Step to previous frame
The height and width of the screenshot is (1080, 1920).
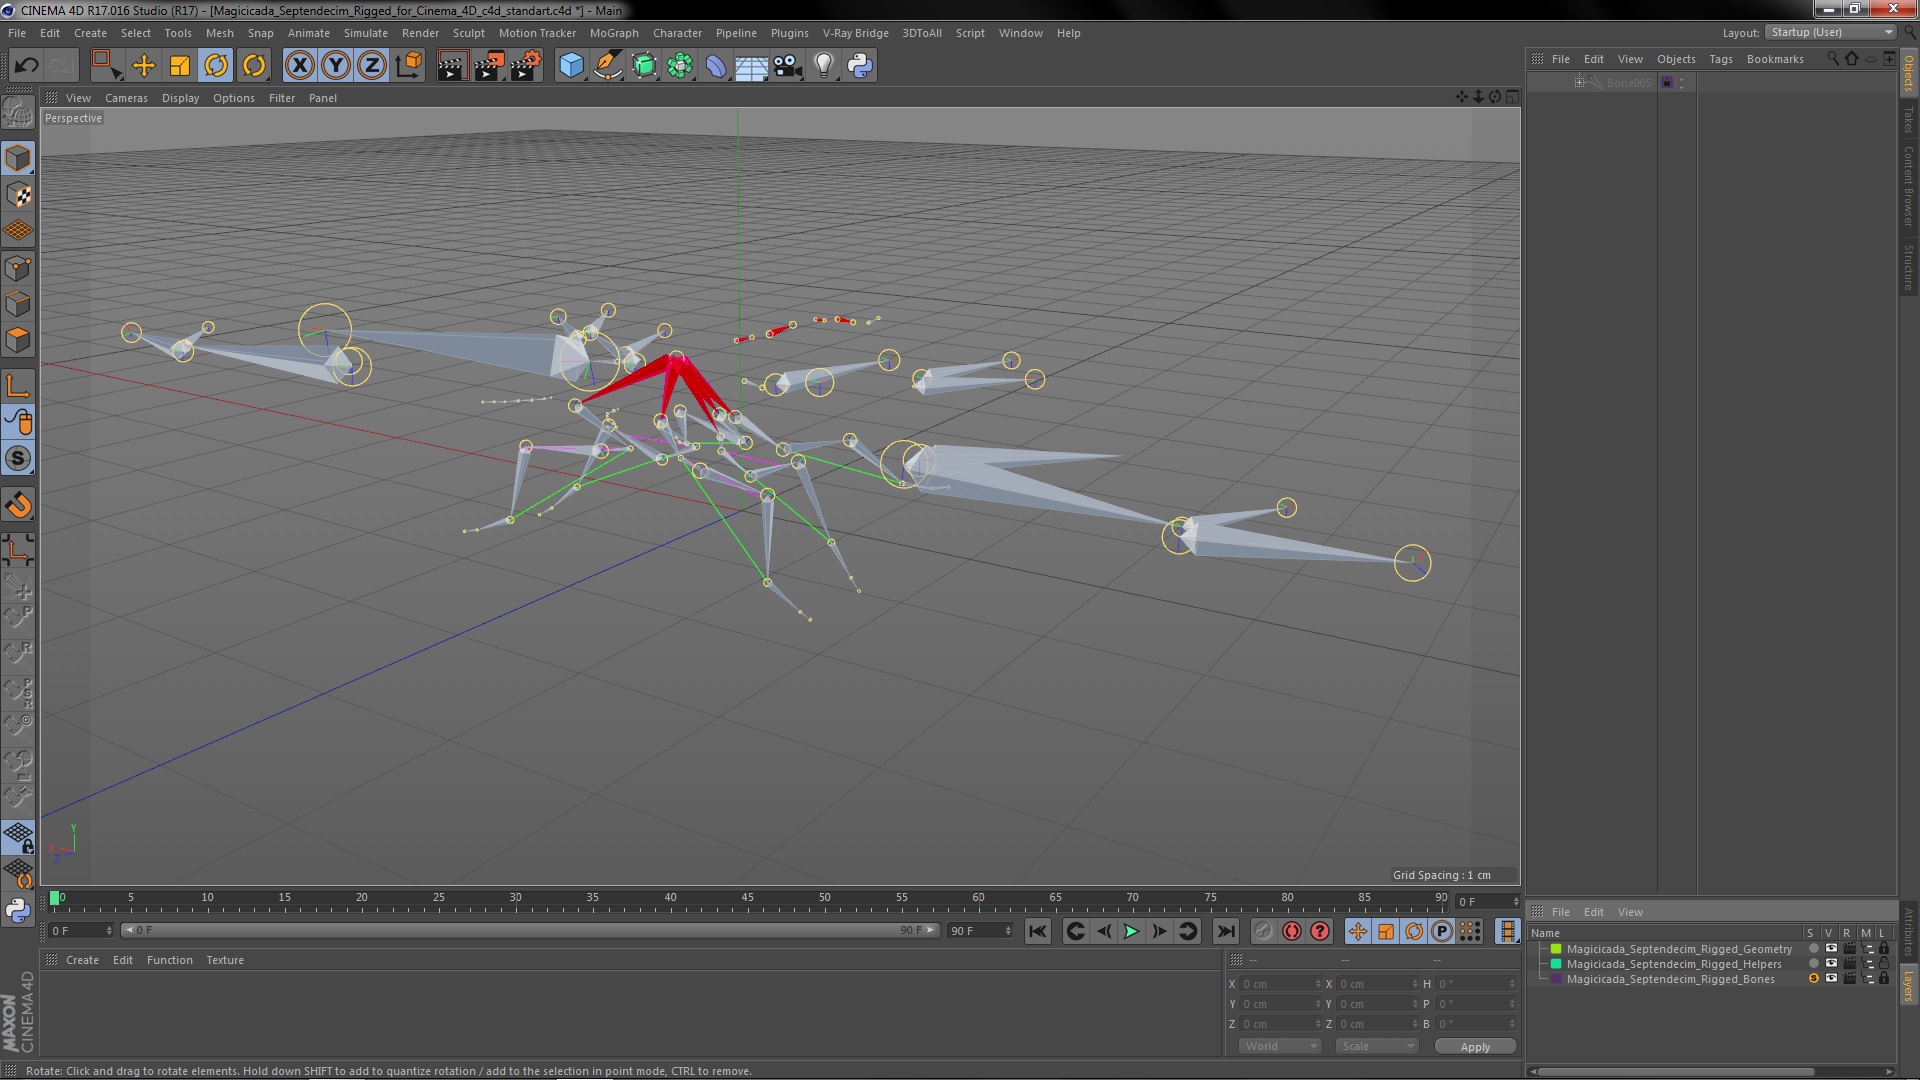click(1104, 931)
